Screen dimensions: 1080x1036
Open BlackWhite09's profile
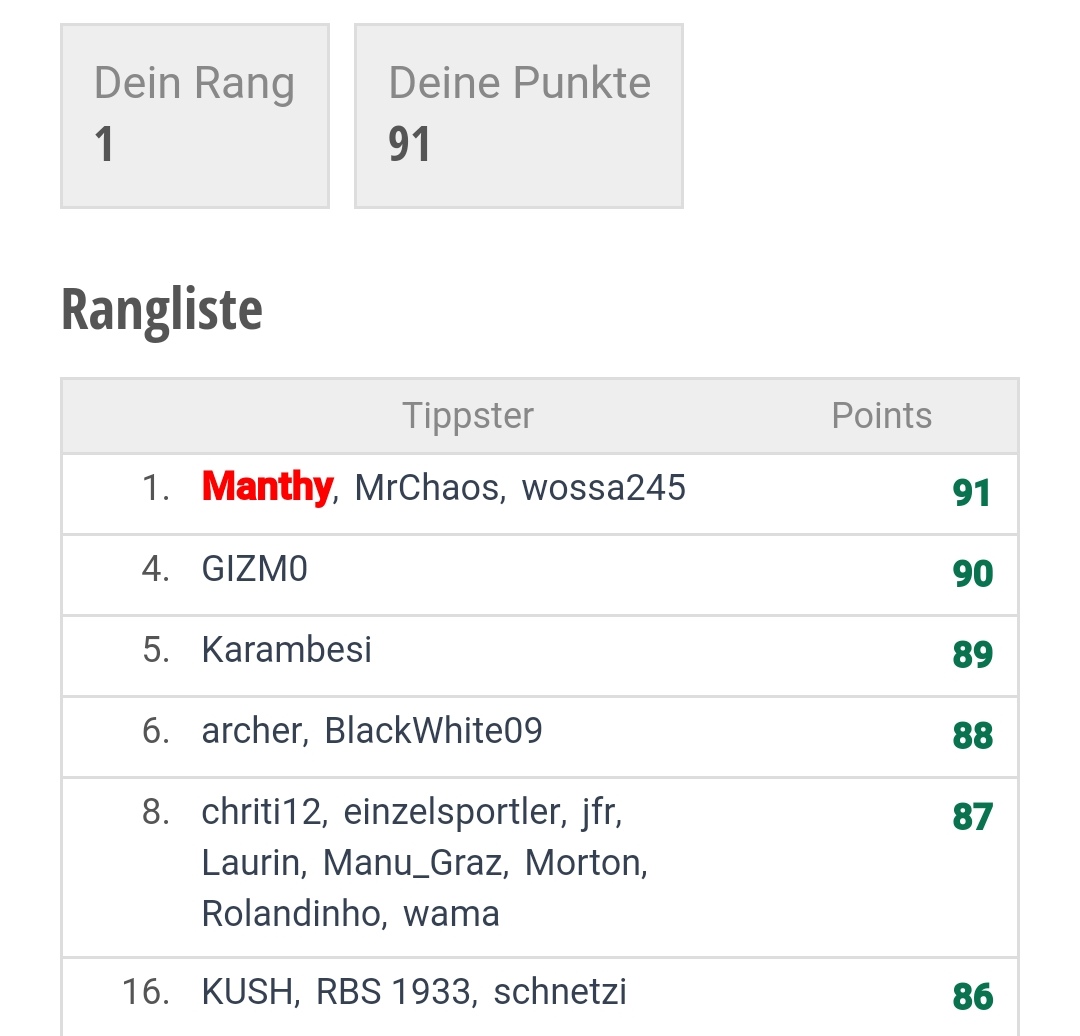click(433, 731)
